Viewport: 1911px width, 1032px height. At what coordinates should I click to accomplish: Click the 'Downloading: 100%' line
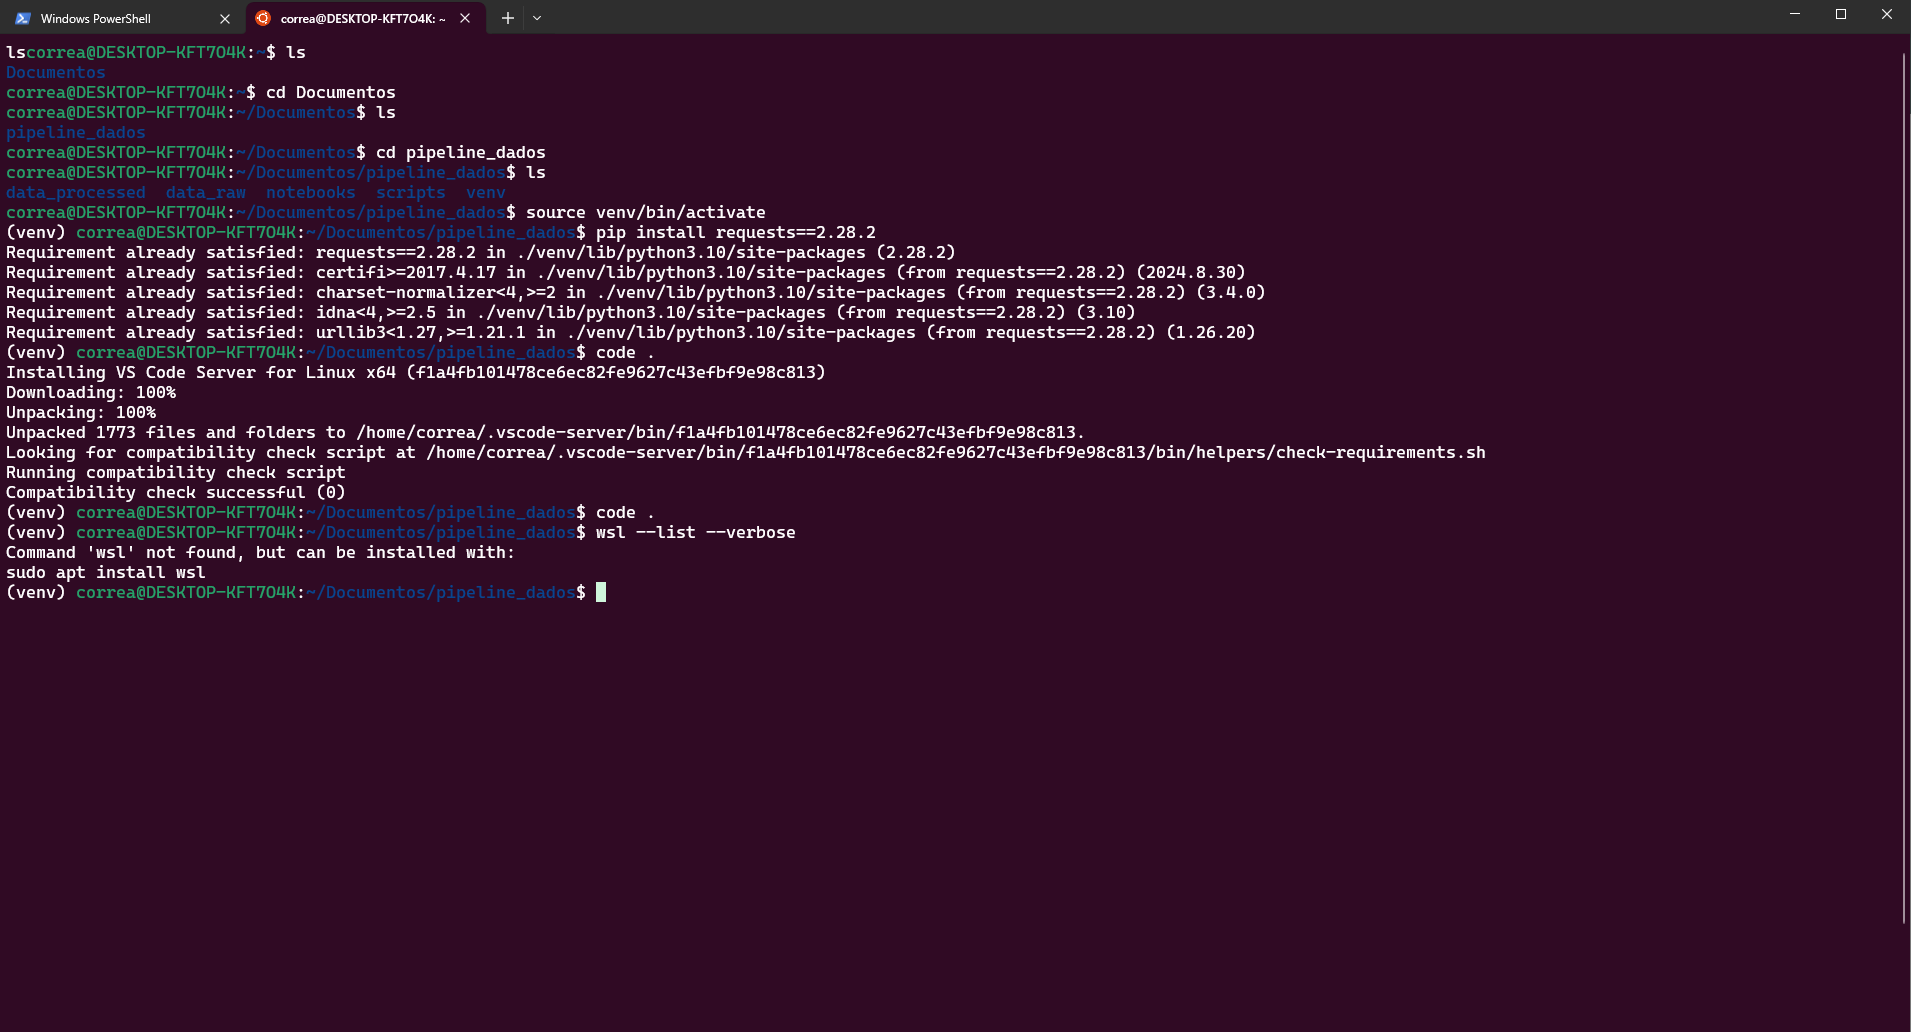coord(91,392)
